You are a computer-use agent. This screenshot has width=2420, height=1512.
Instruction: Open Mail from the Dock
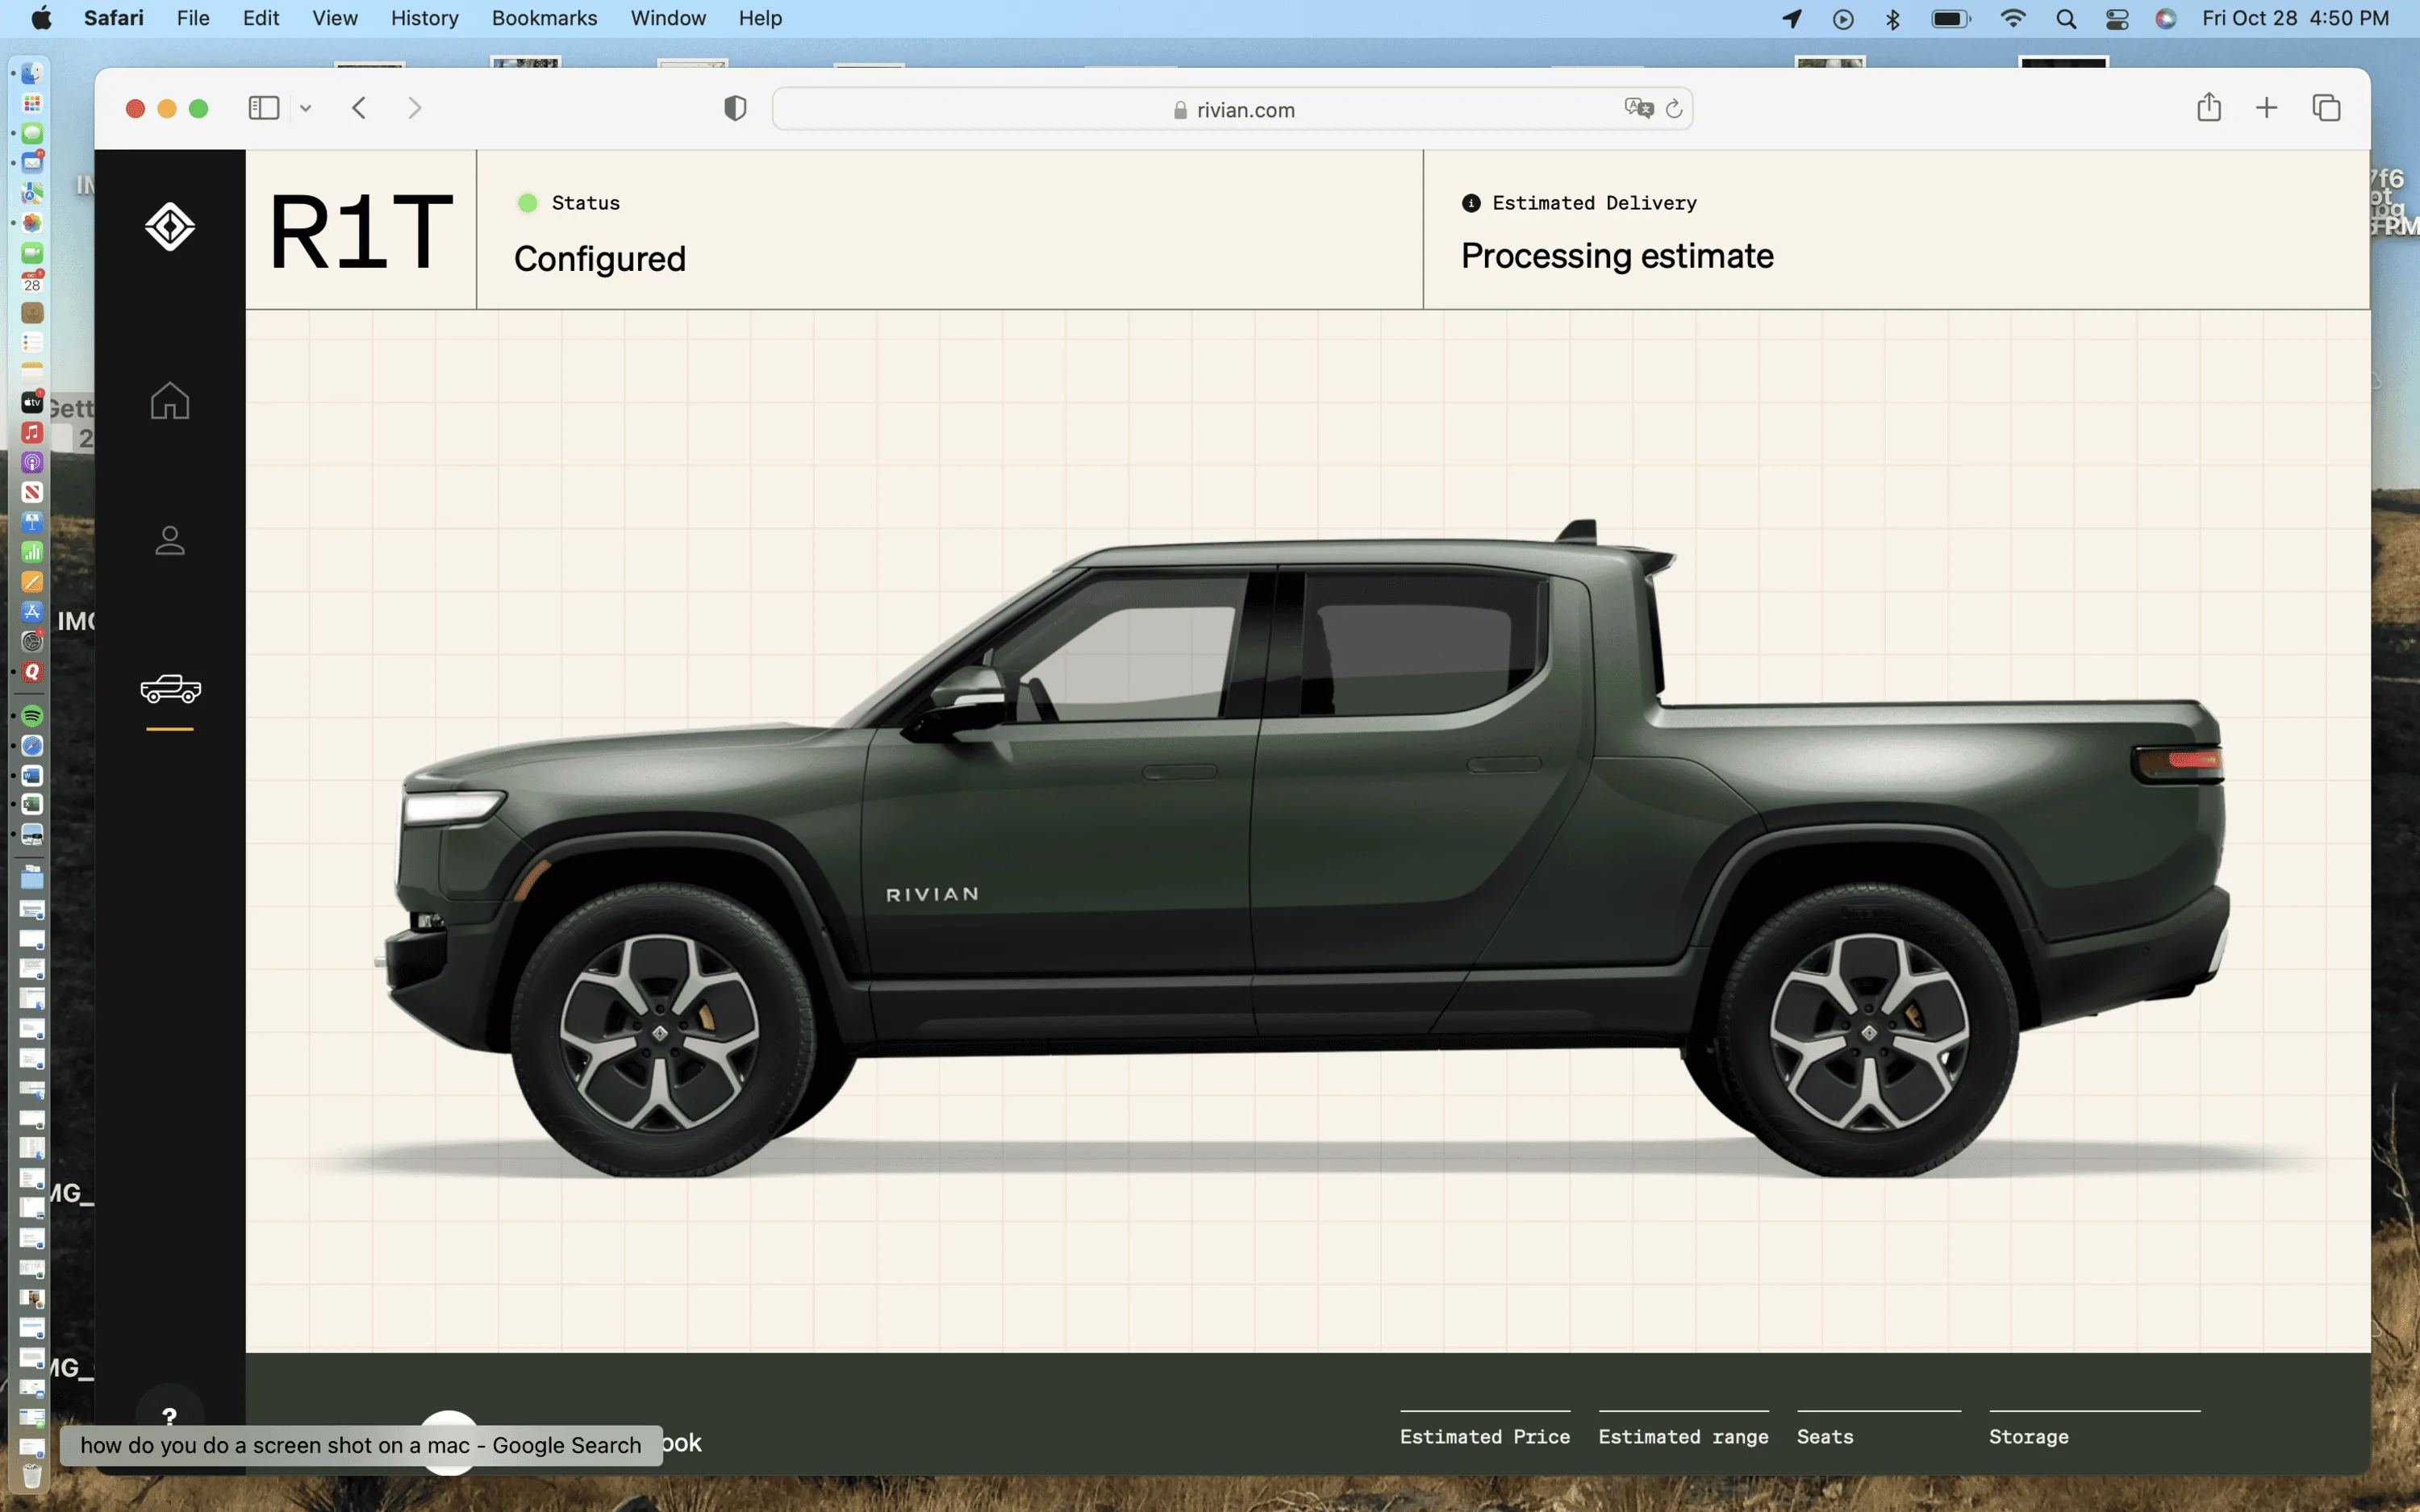click(x=32, y=162)
